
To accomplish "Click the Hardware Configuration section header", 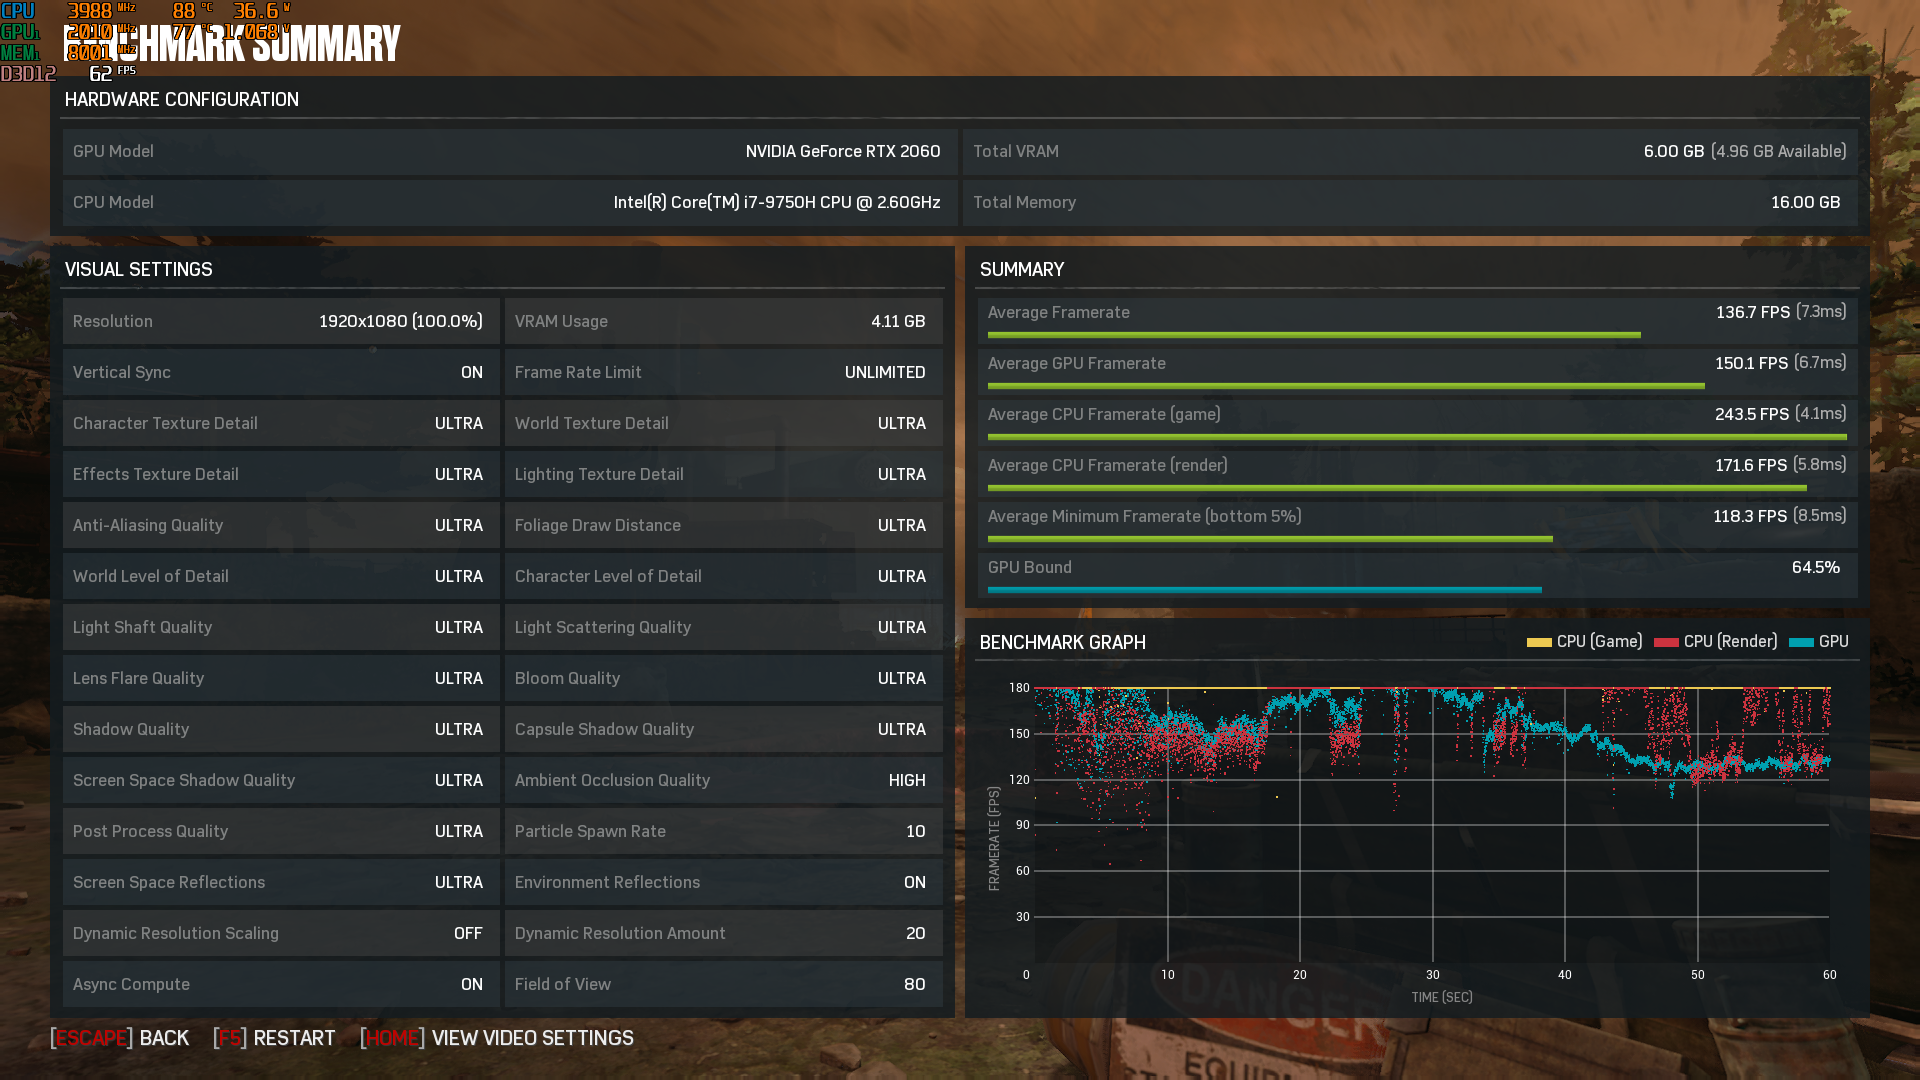I will pyautogui.click(x=182, y=99).
